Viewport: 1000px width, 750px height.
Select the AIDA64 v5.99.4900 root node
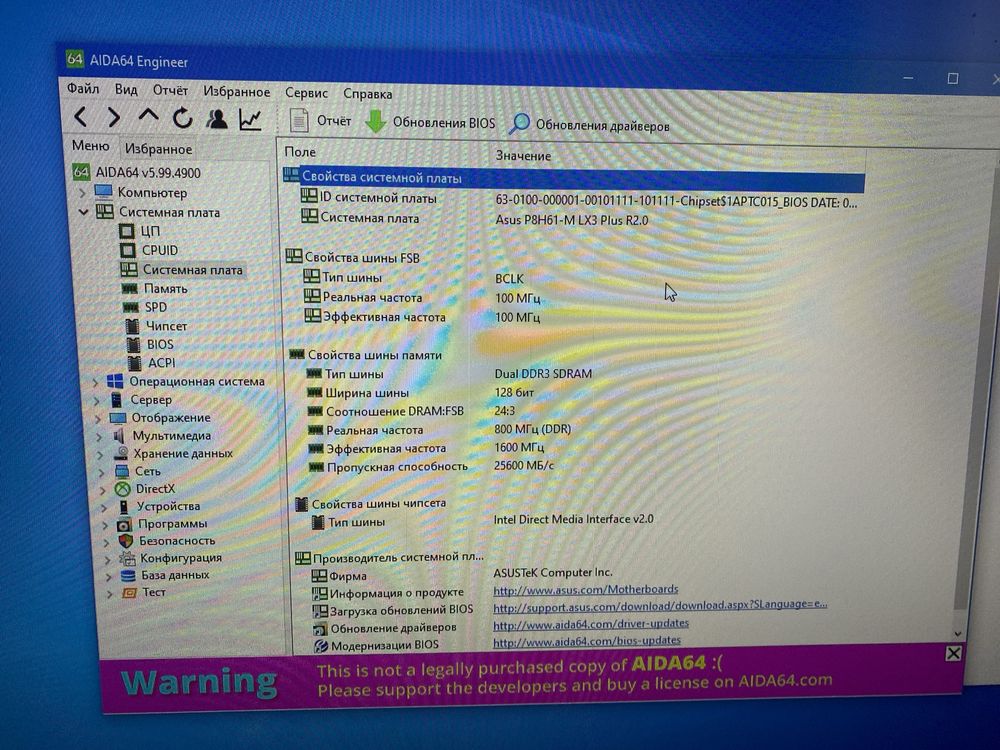coord(137,172)
